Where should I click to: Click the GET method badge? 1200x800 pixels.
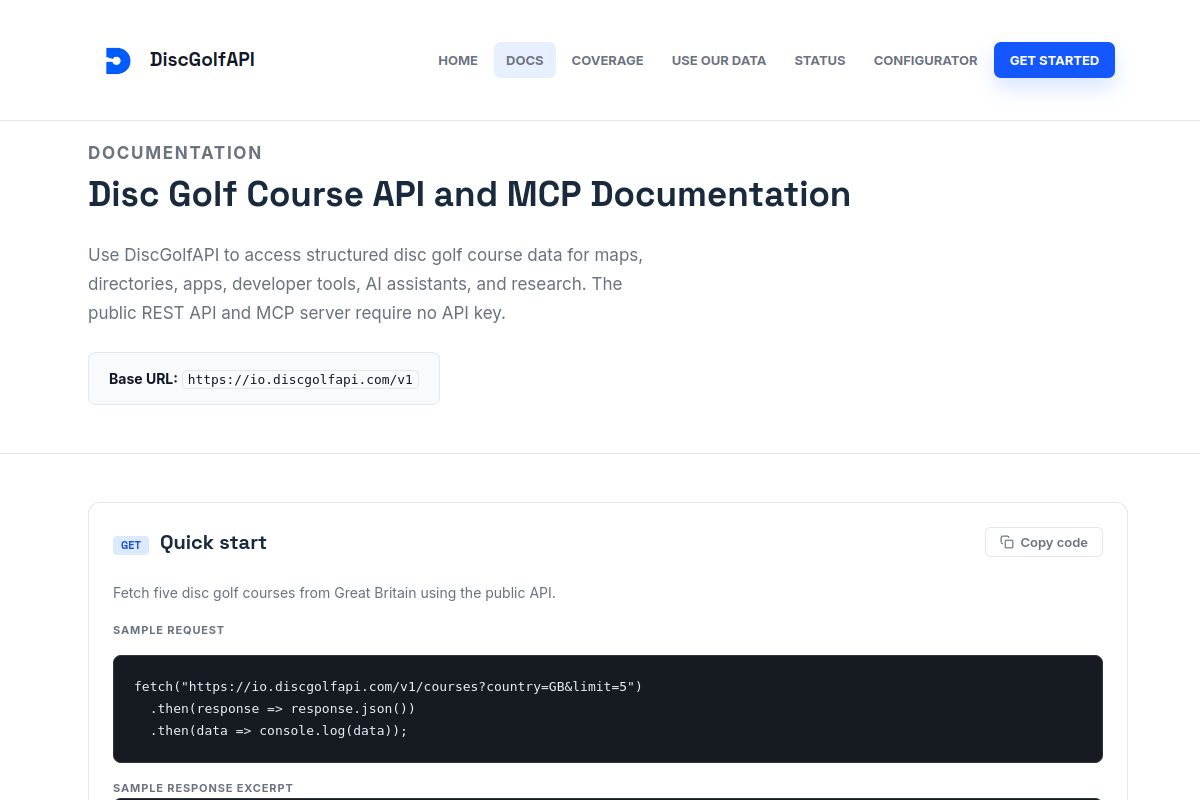click(x=131, y=545)
